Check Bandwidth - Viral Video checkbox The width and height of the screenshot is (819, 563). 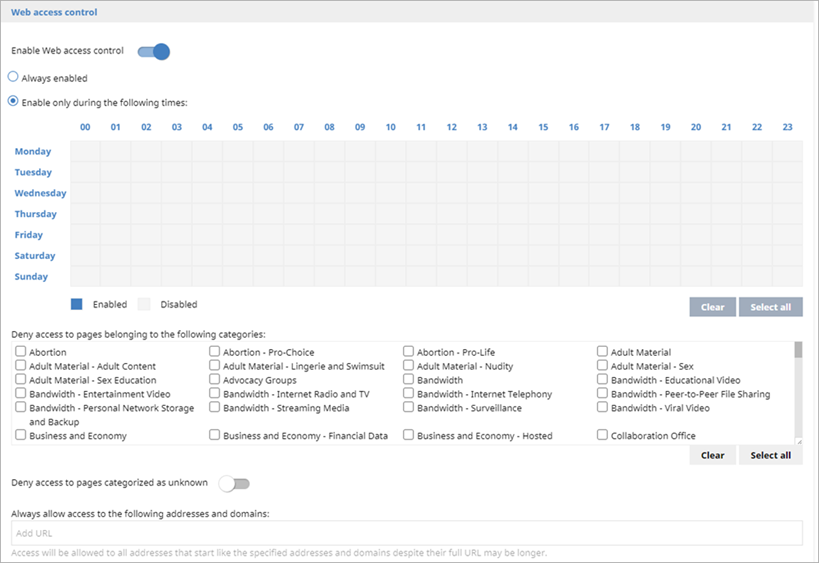click(602, 407)
